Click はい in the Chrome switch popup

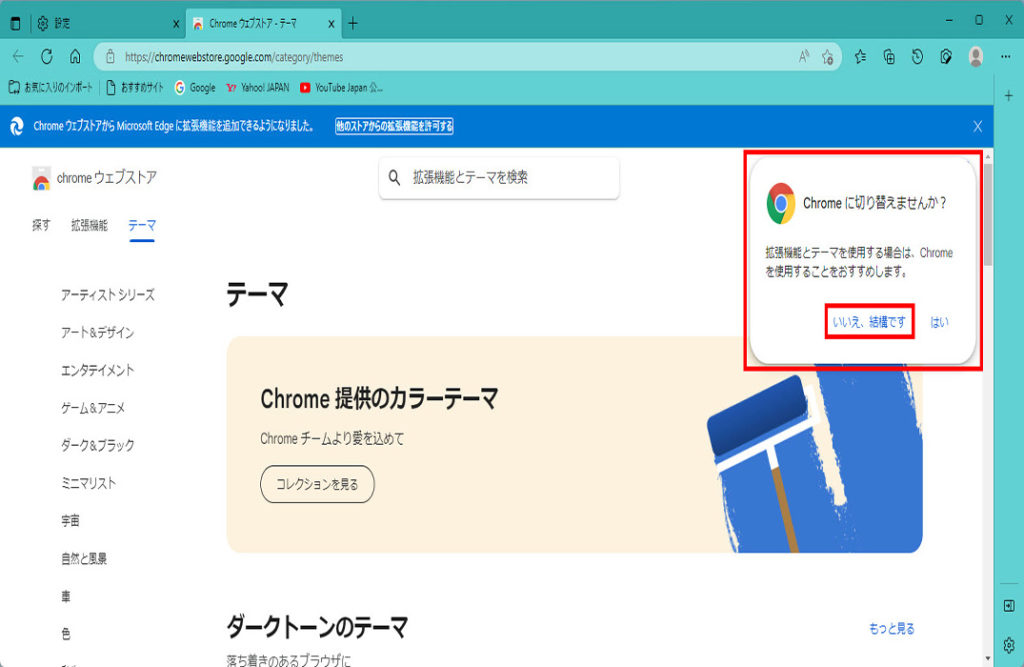click(940, 322)
